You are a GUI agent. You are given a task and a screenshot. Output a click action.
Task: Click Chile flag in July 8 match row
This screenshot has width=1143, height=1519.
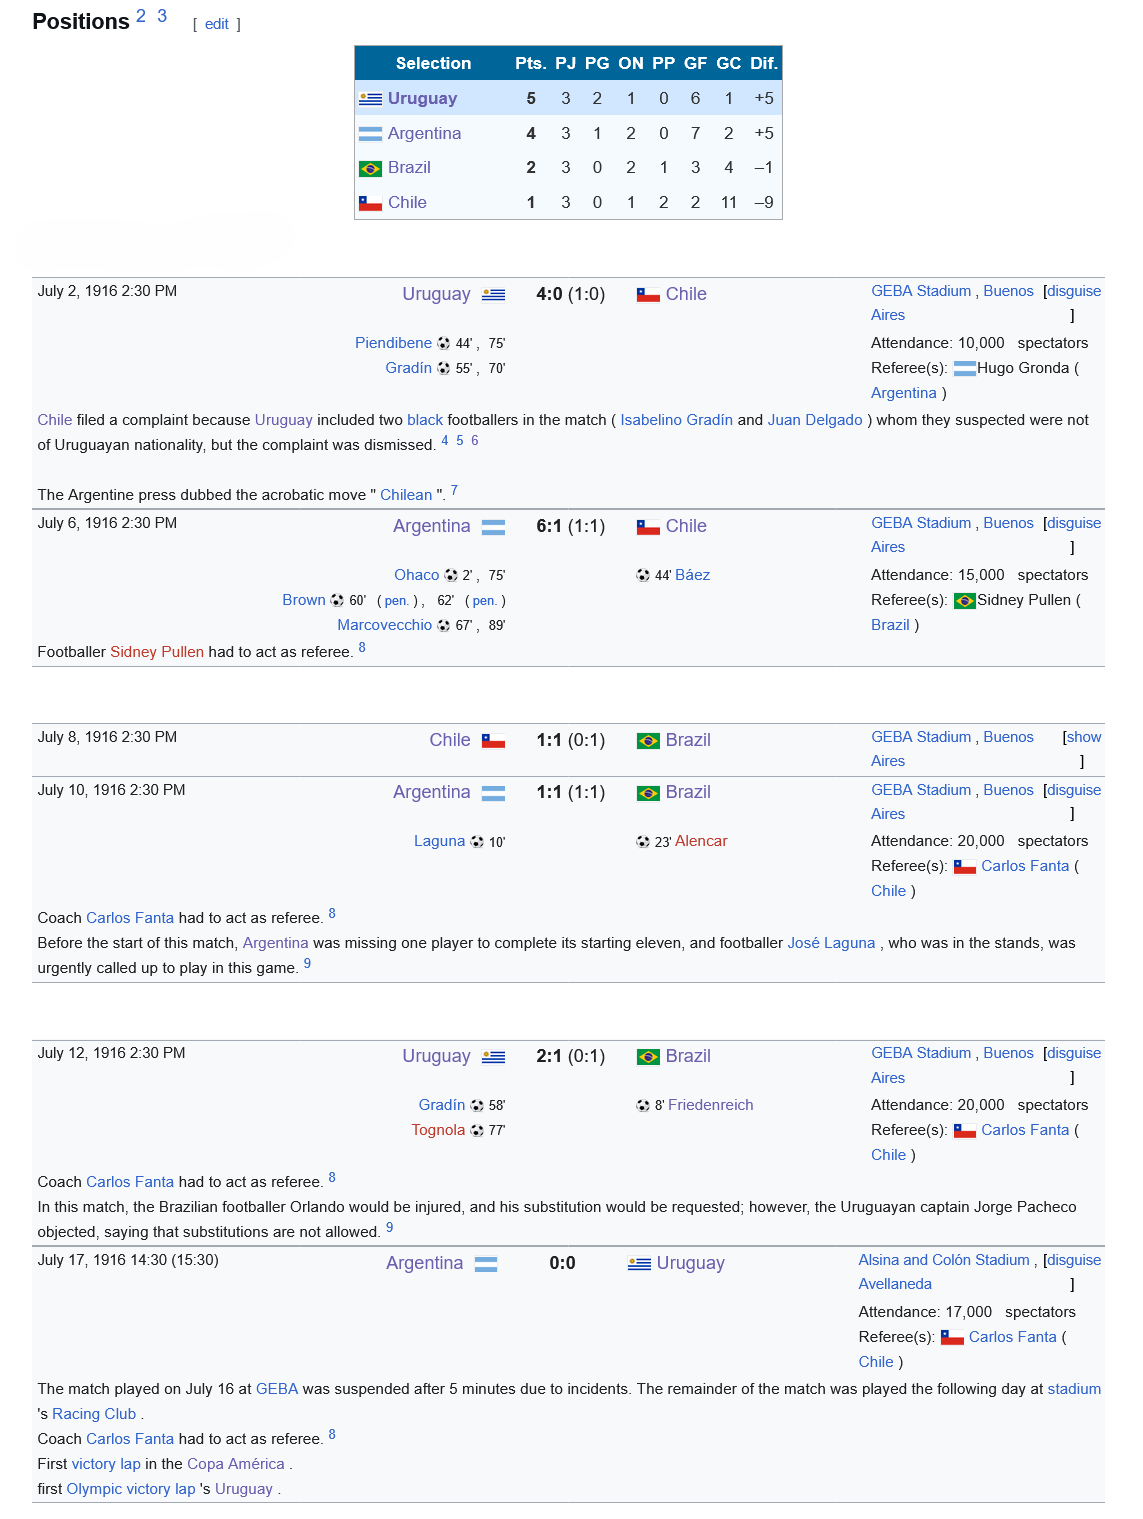(x=493, y=741)
